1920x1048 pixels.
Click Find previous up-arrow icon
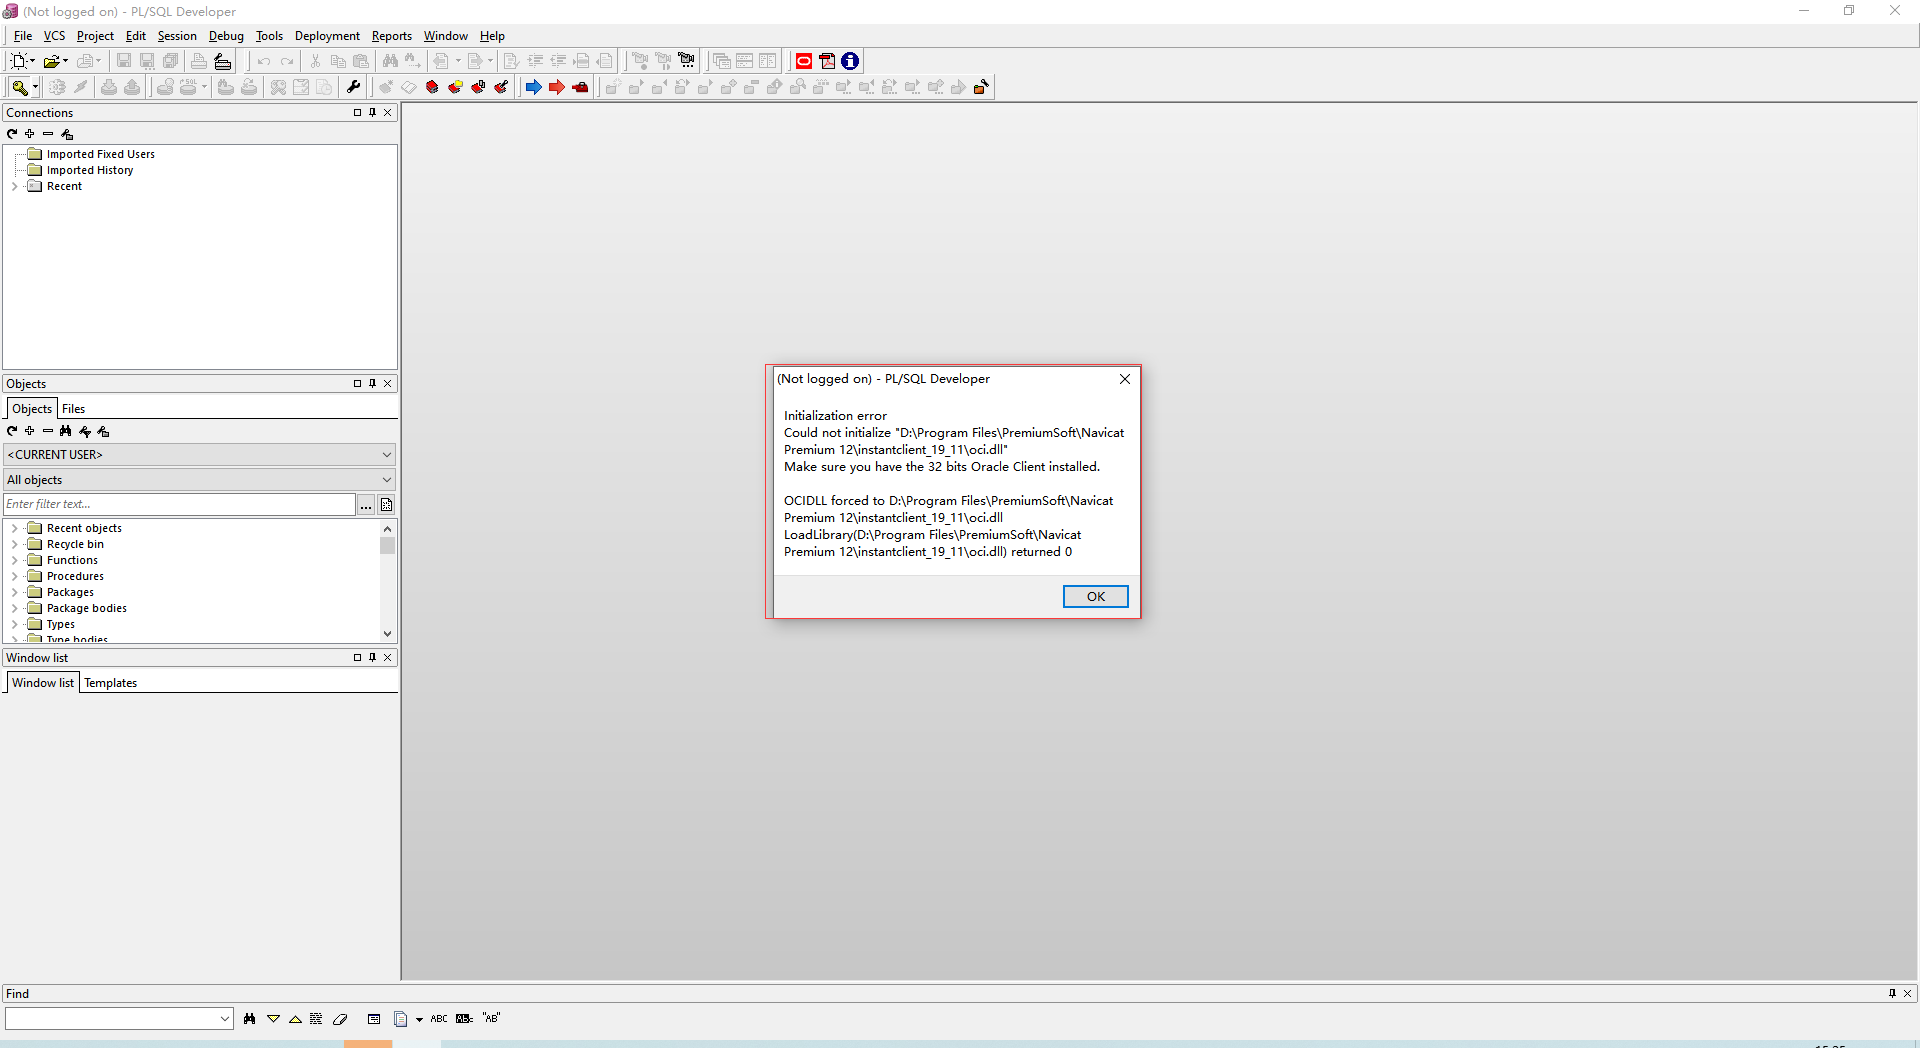click(295, 1019)
